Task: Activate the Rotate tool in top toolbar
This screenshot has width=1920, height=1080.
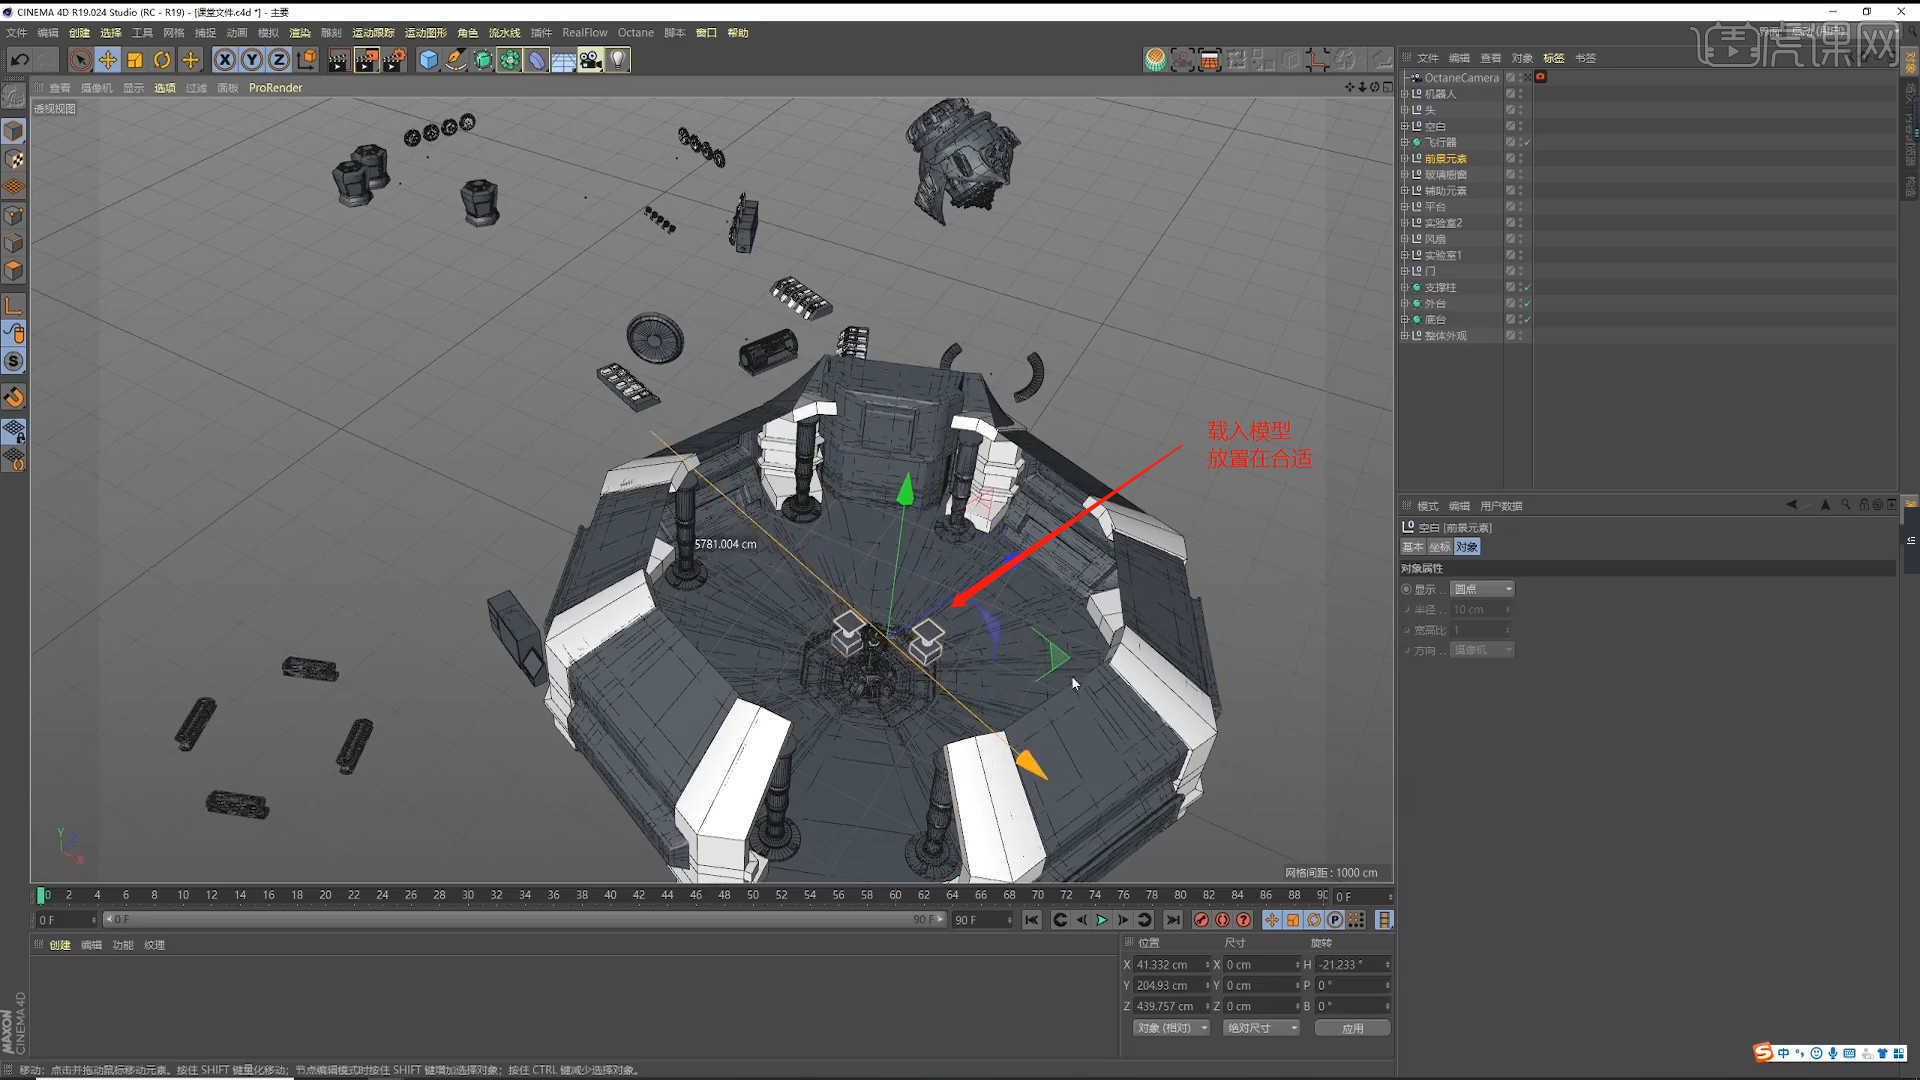Action: pyautogui.click(x=162, y=60)
